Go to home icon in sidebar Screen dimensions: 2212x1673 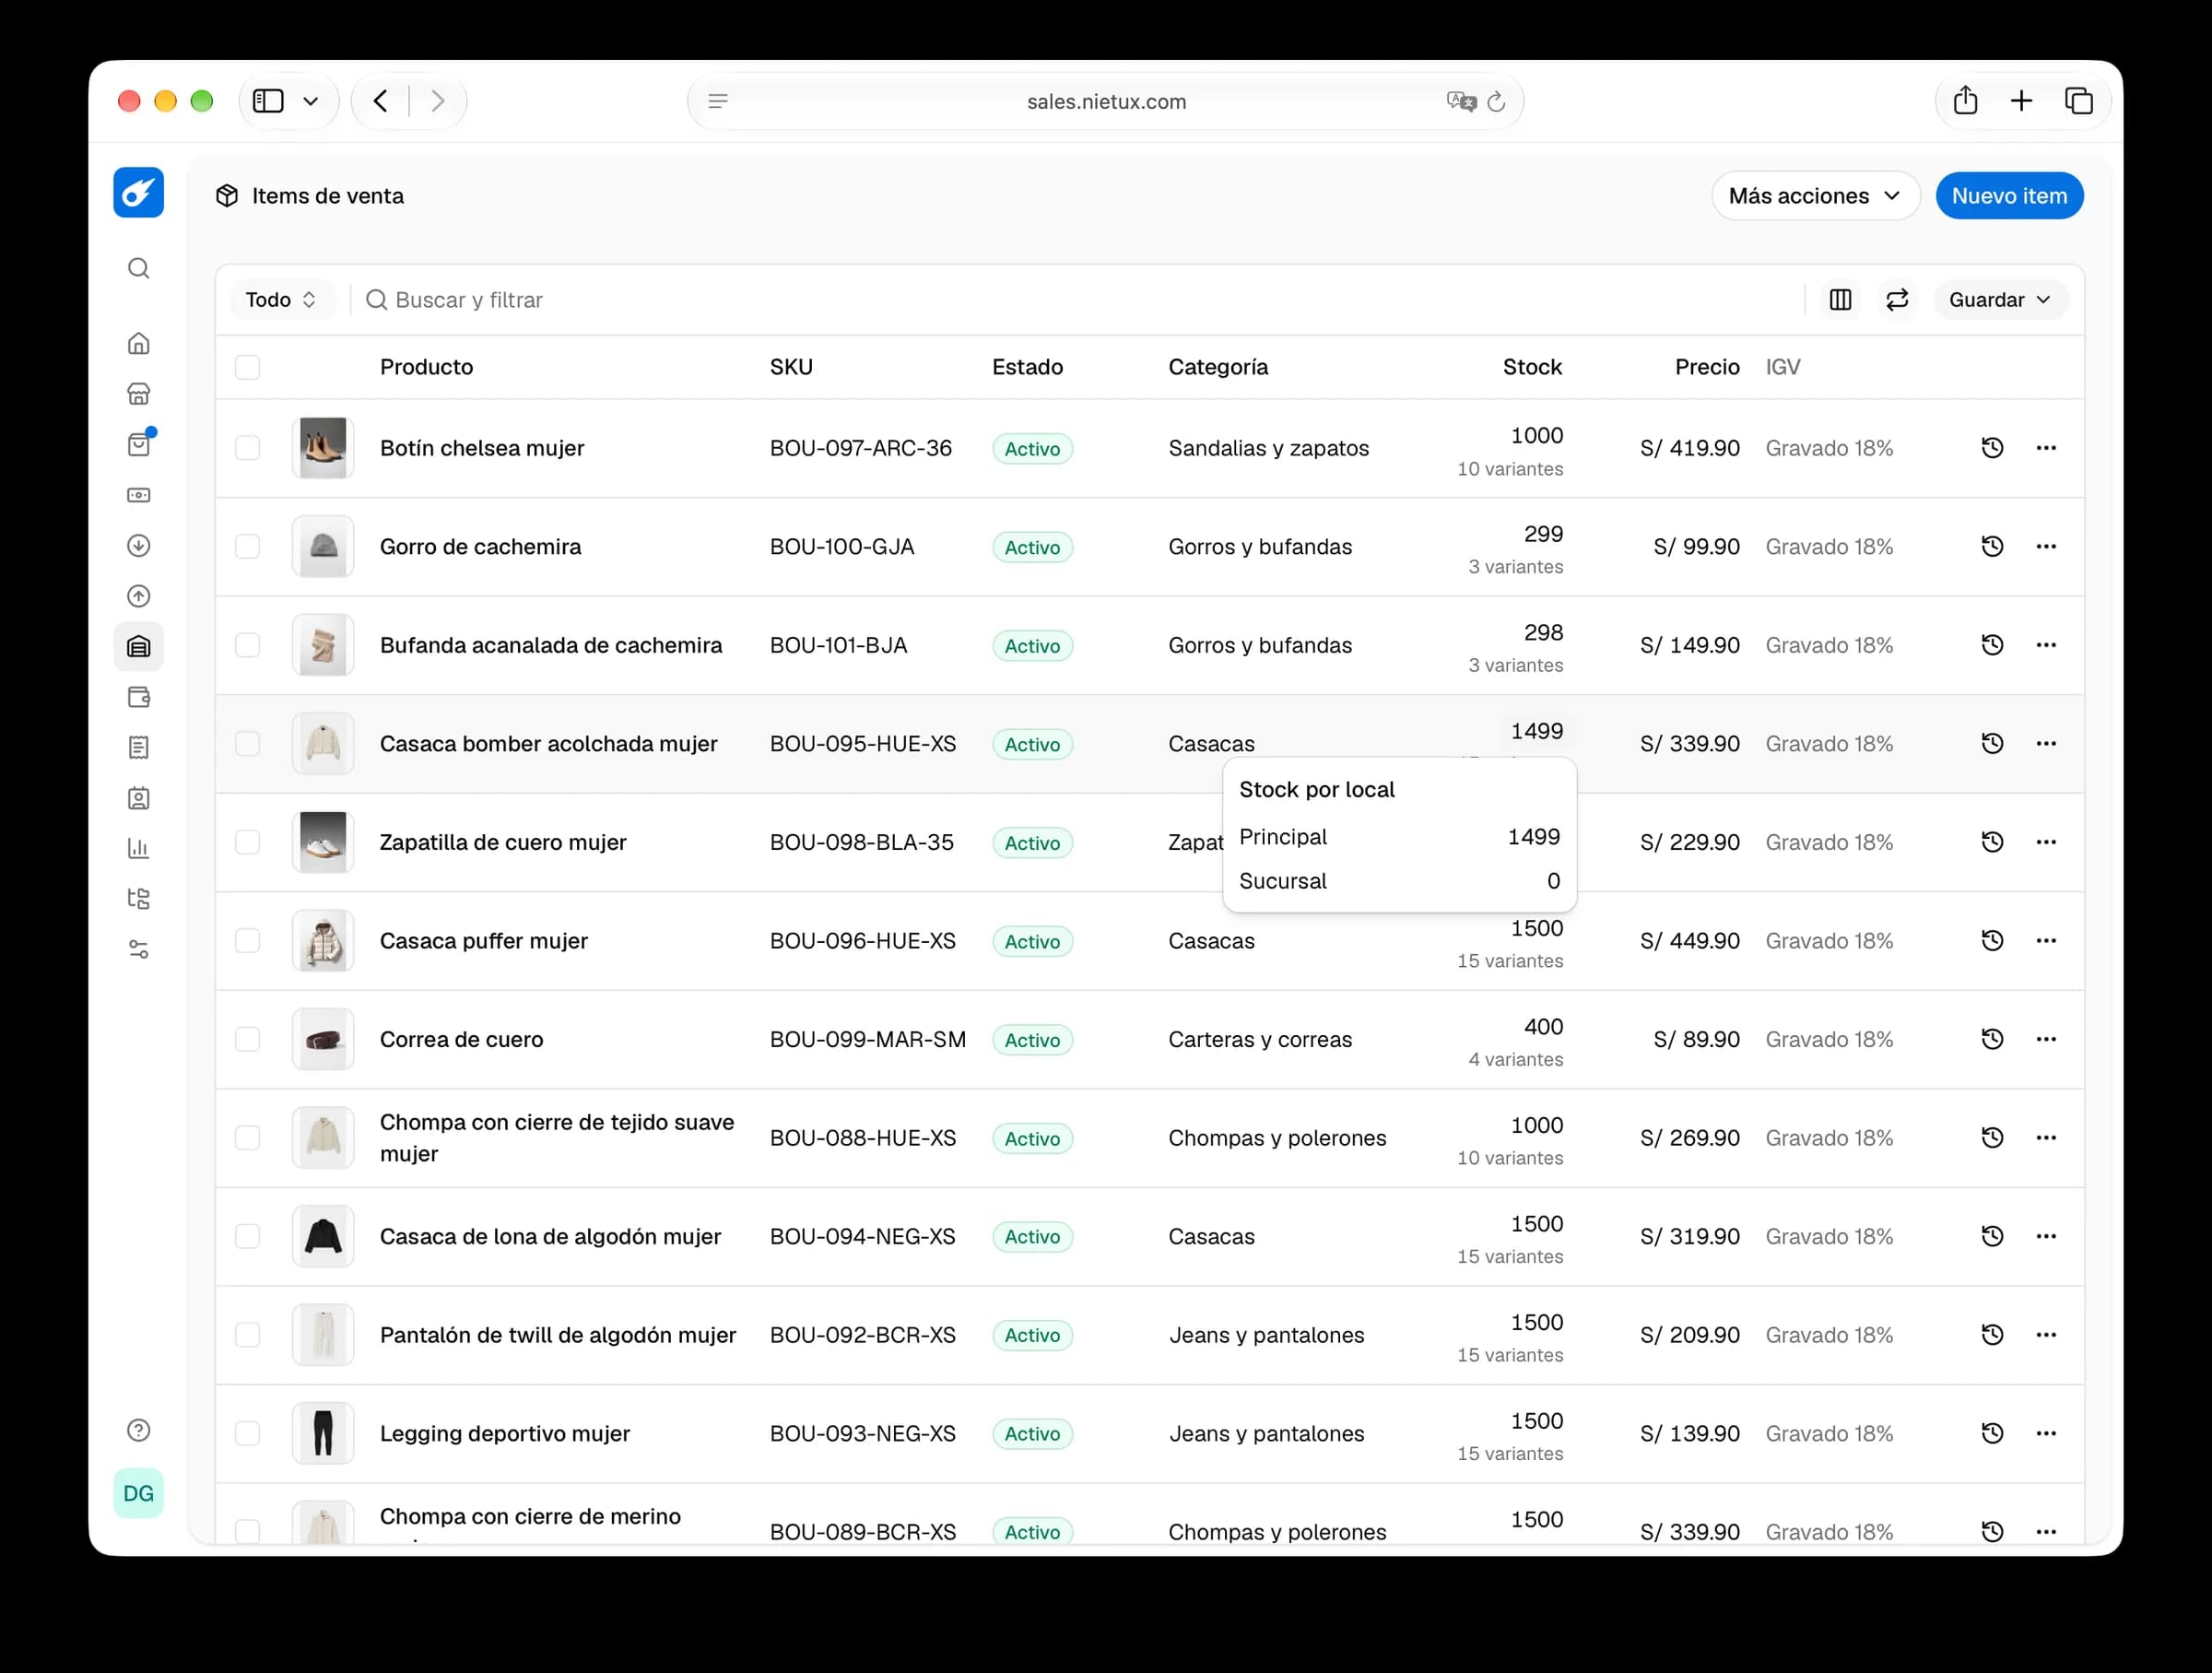(139, 343)
